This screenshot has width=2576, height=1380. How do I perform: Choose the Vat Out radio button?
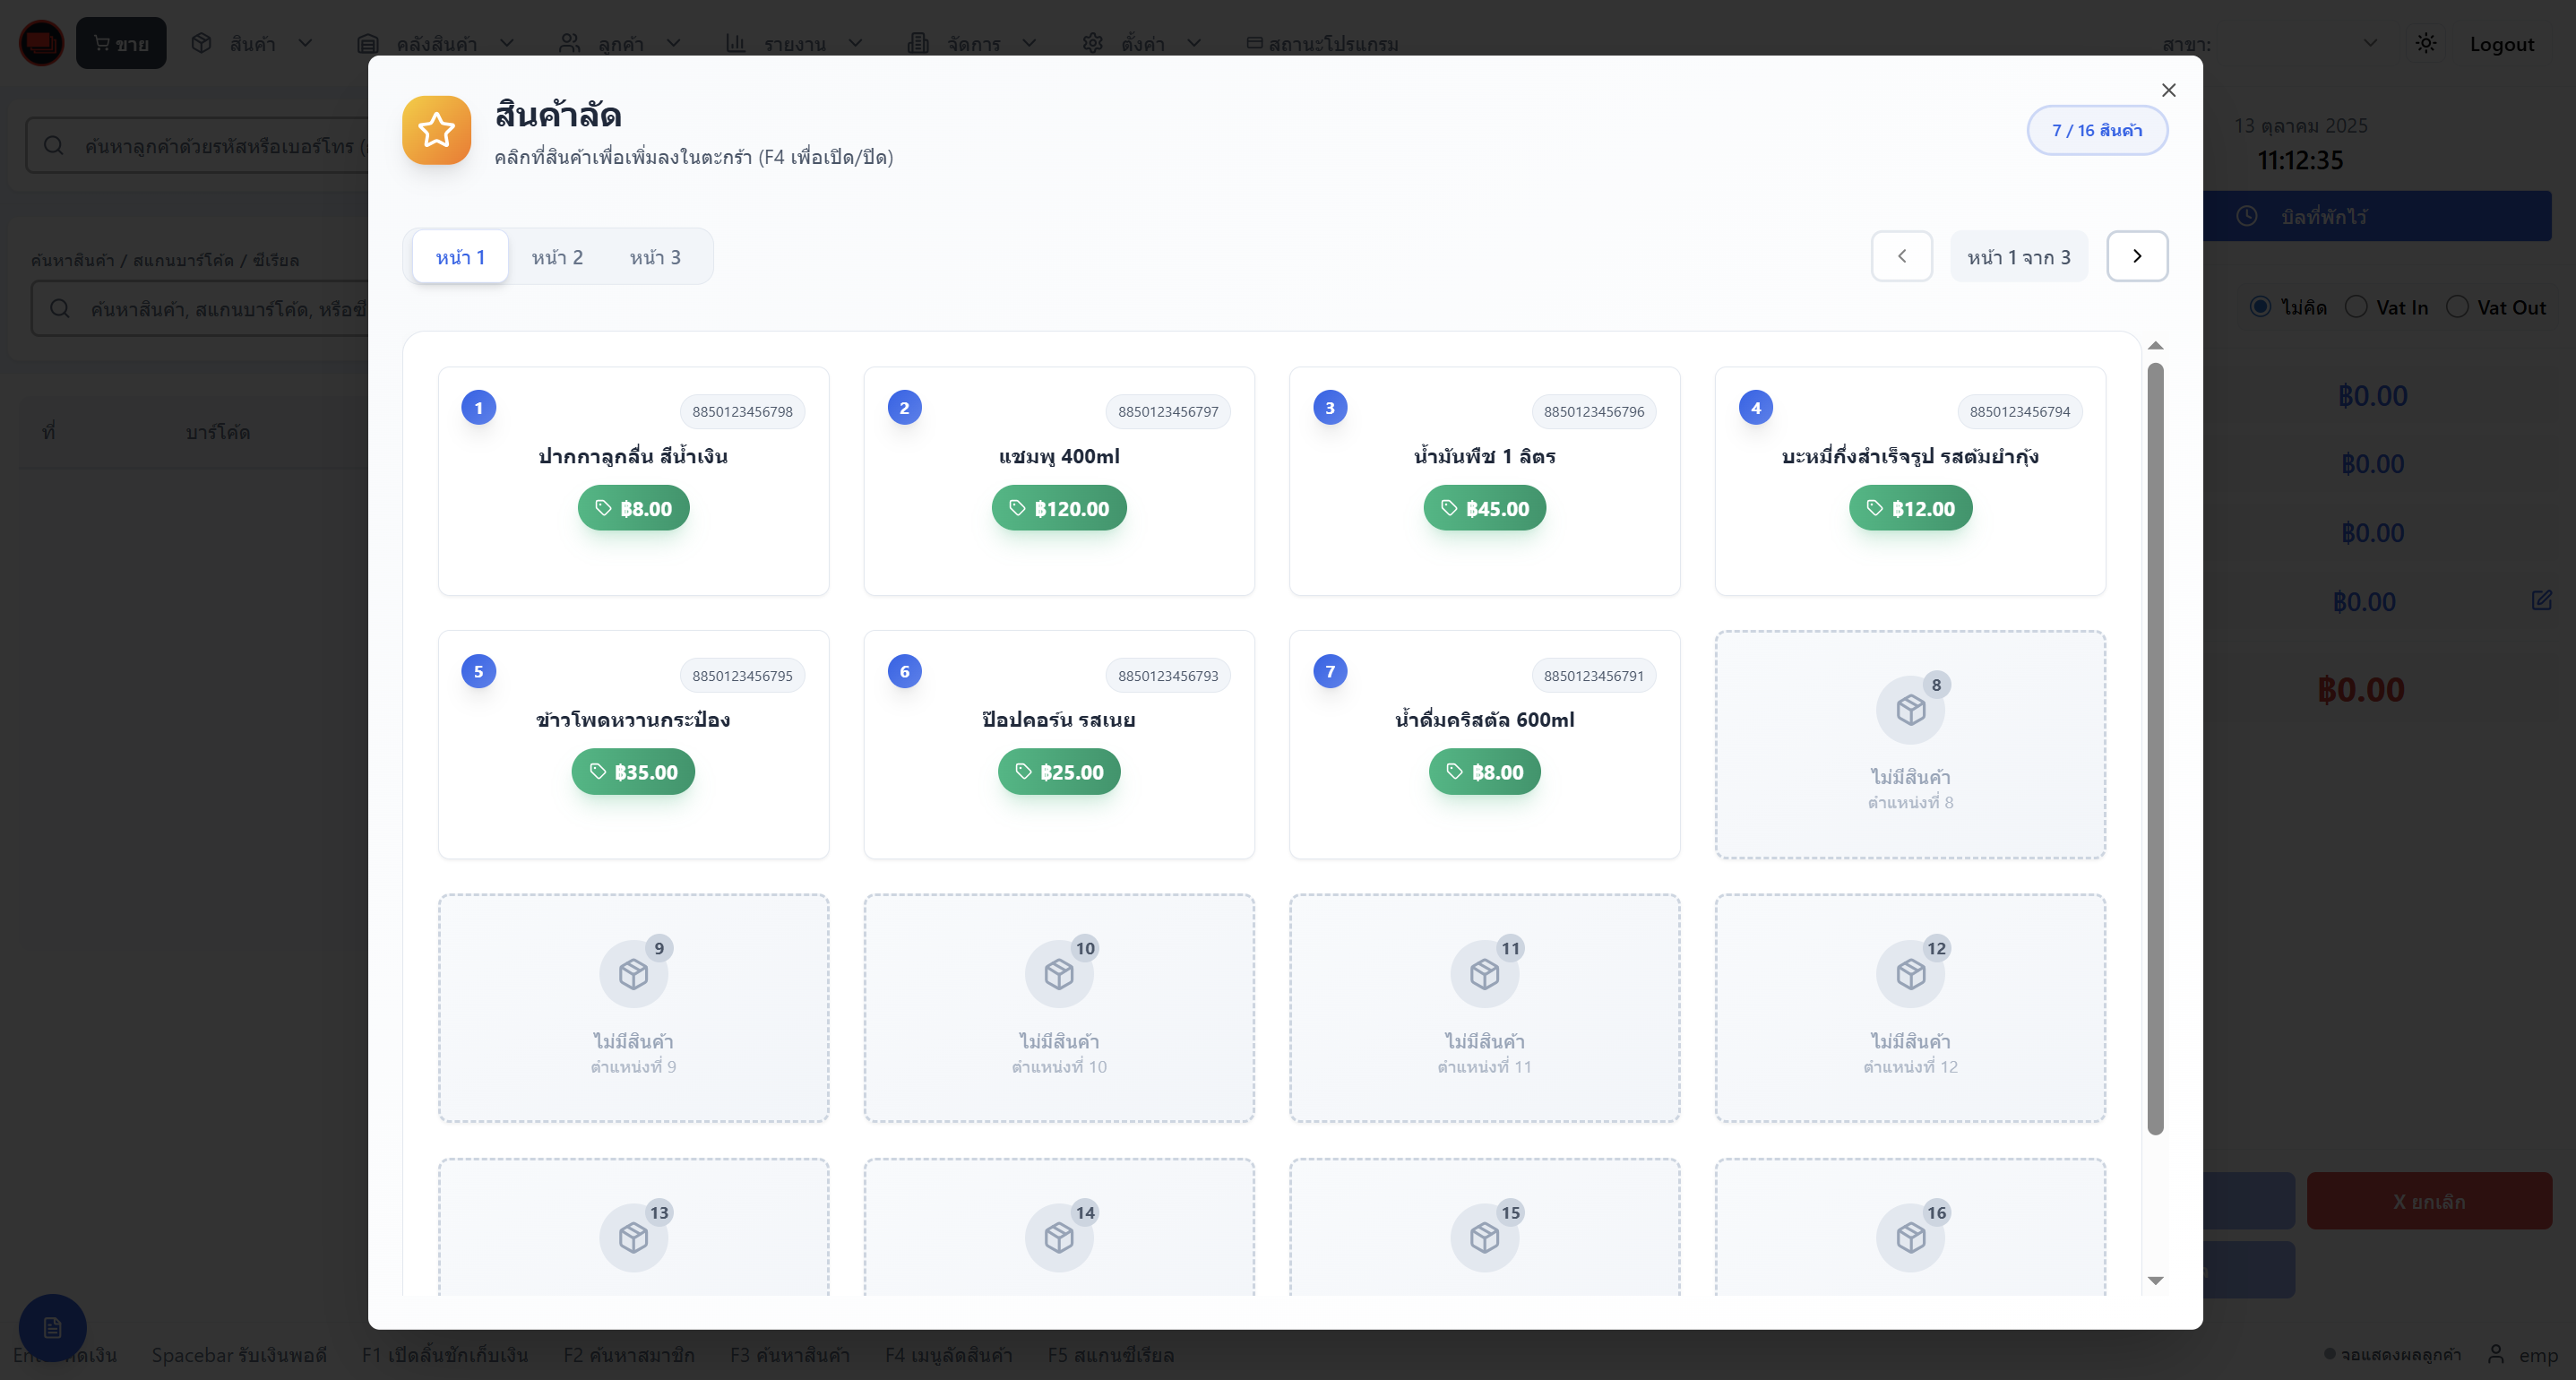[x=2457, y=307]
